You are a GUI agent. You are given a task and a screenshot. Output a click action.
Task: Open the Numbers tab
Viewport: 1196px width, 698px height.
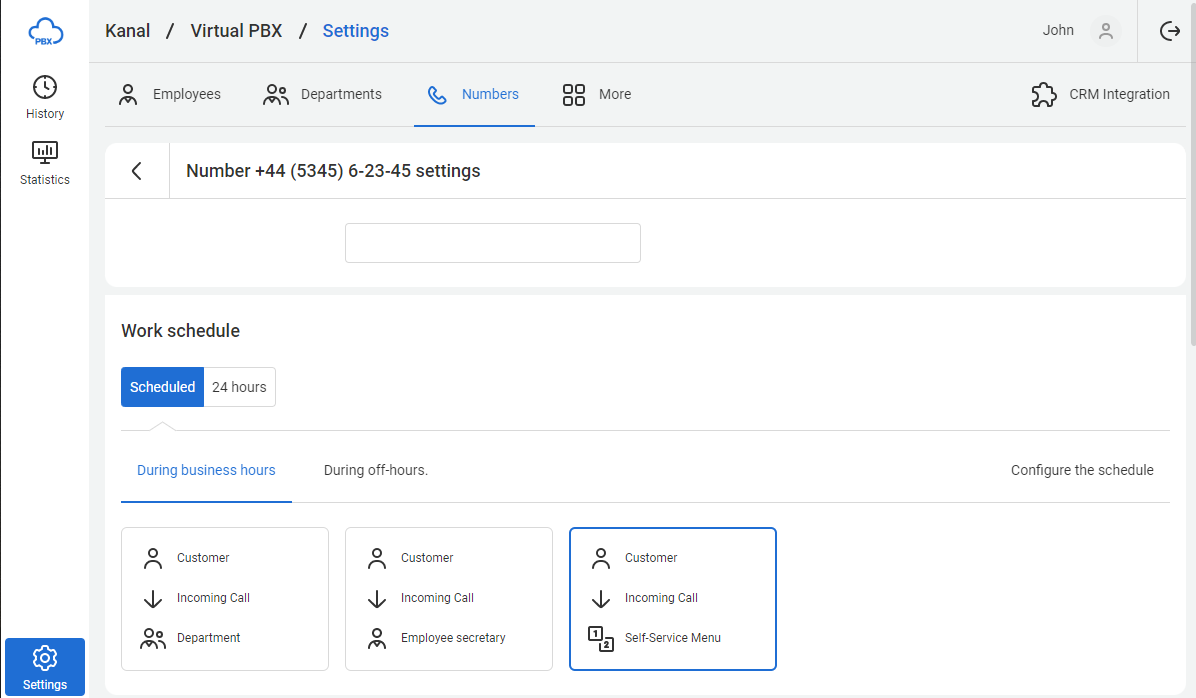point(474,95)
